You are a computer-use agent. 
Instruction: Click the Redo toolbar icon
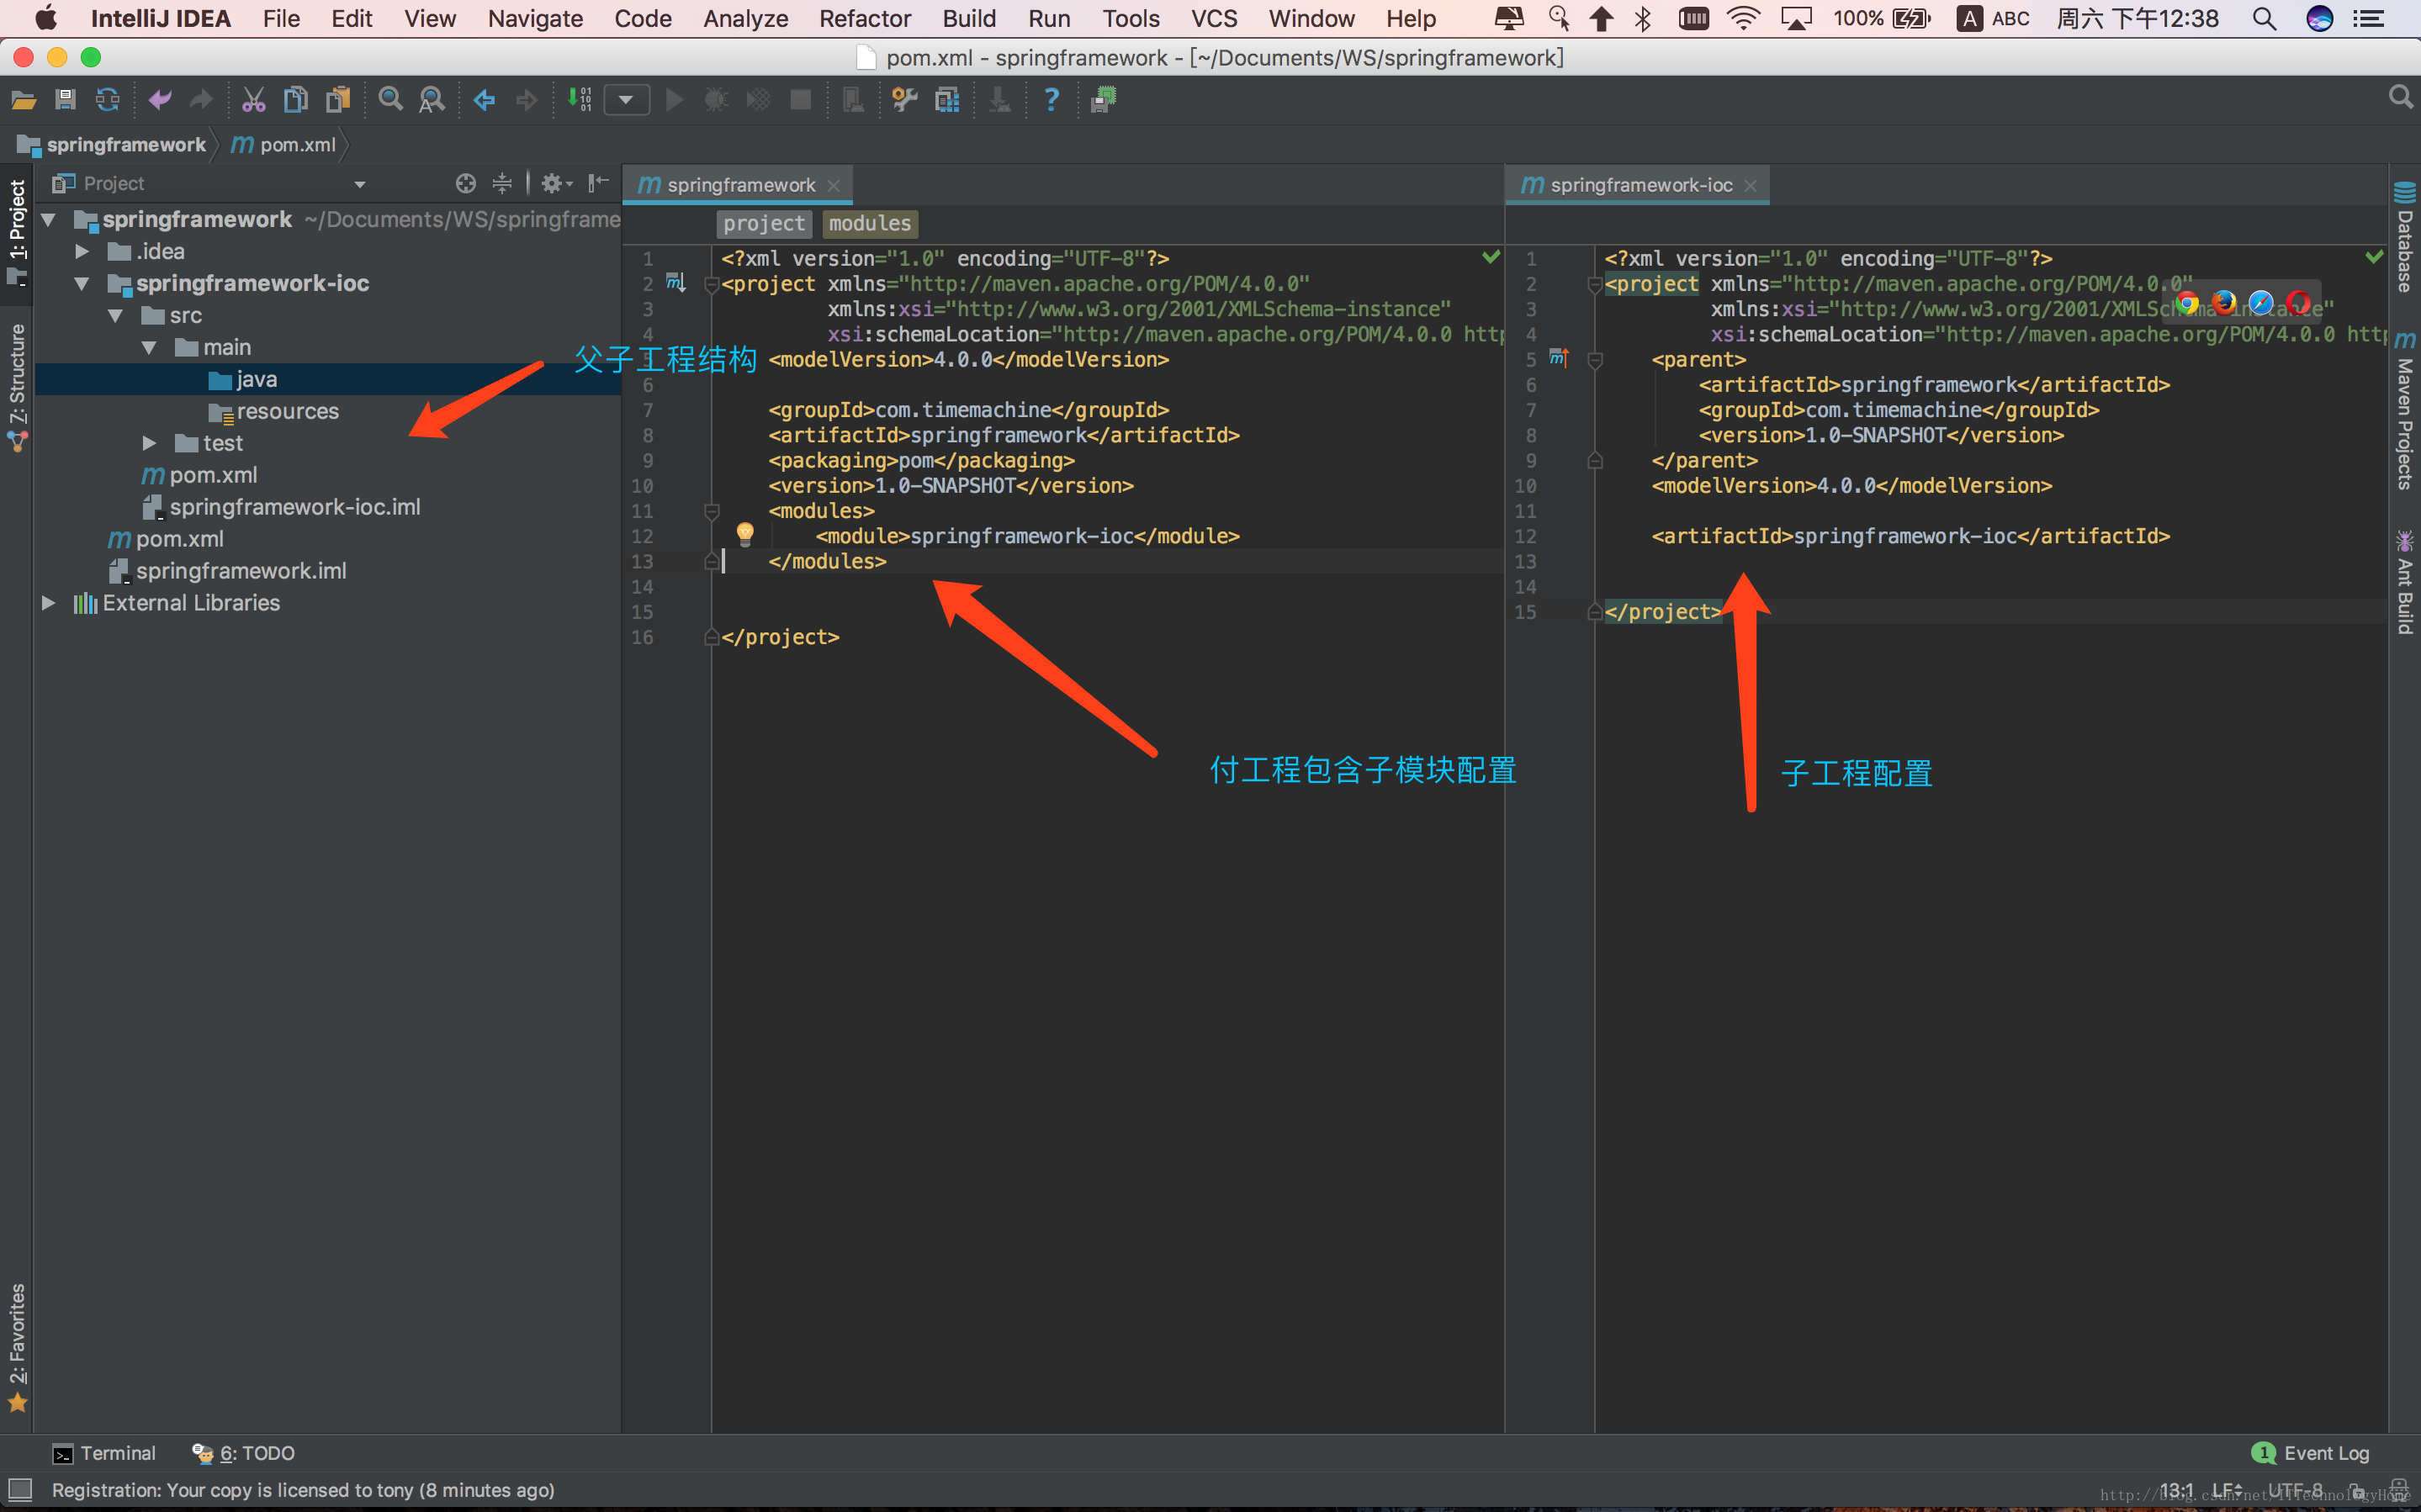point(201,100)
